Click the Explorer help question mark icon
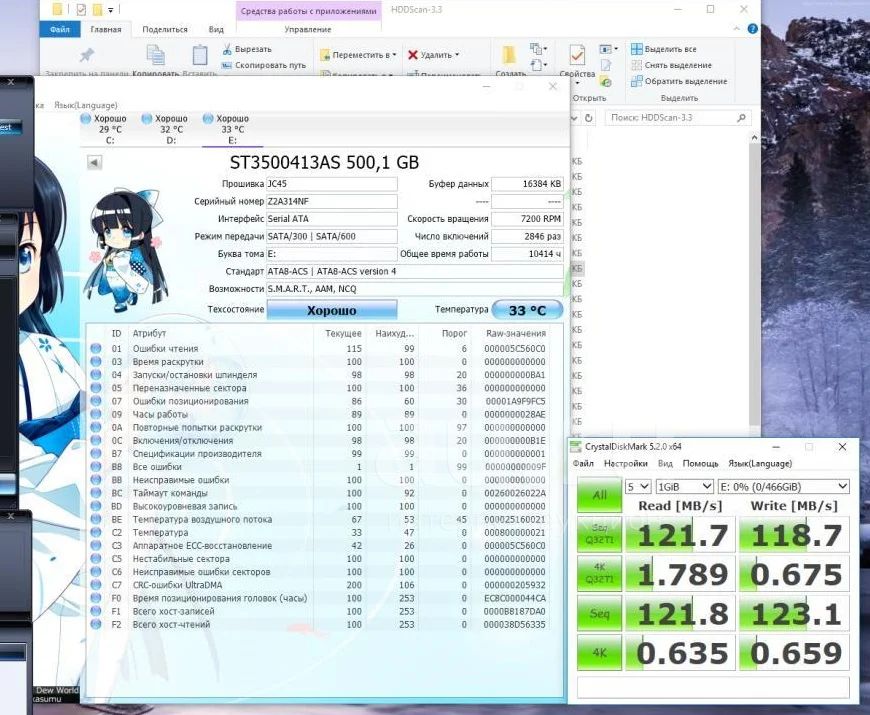This screenshot has width=870, height=715. pyautogui.click(x=752, y=29)
